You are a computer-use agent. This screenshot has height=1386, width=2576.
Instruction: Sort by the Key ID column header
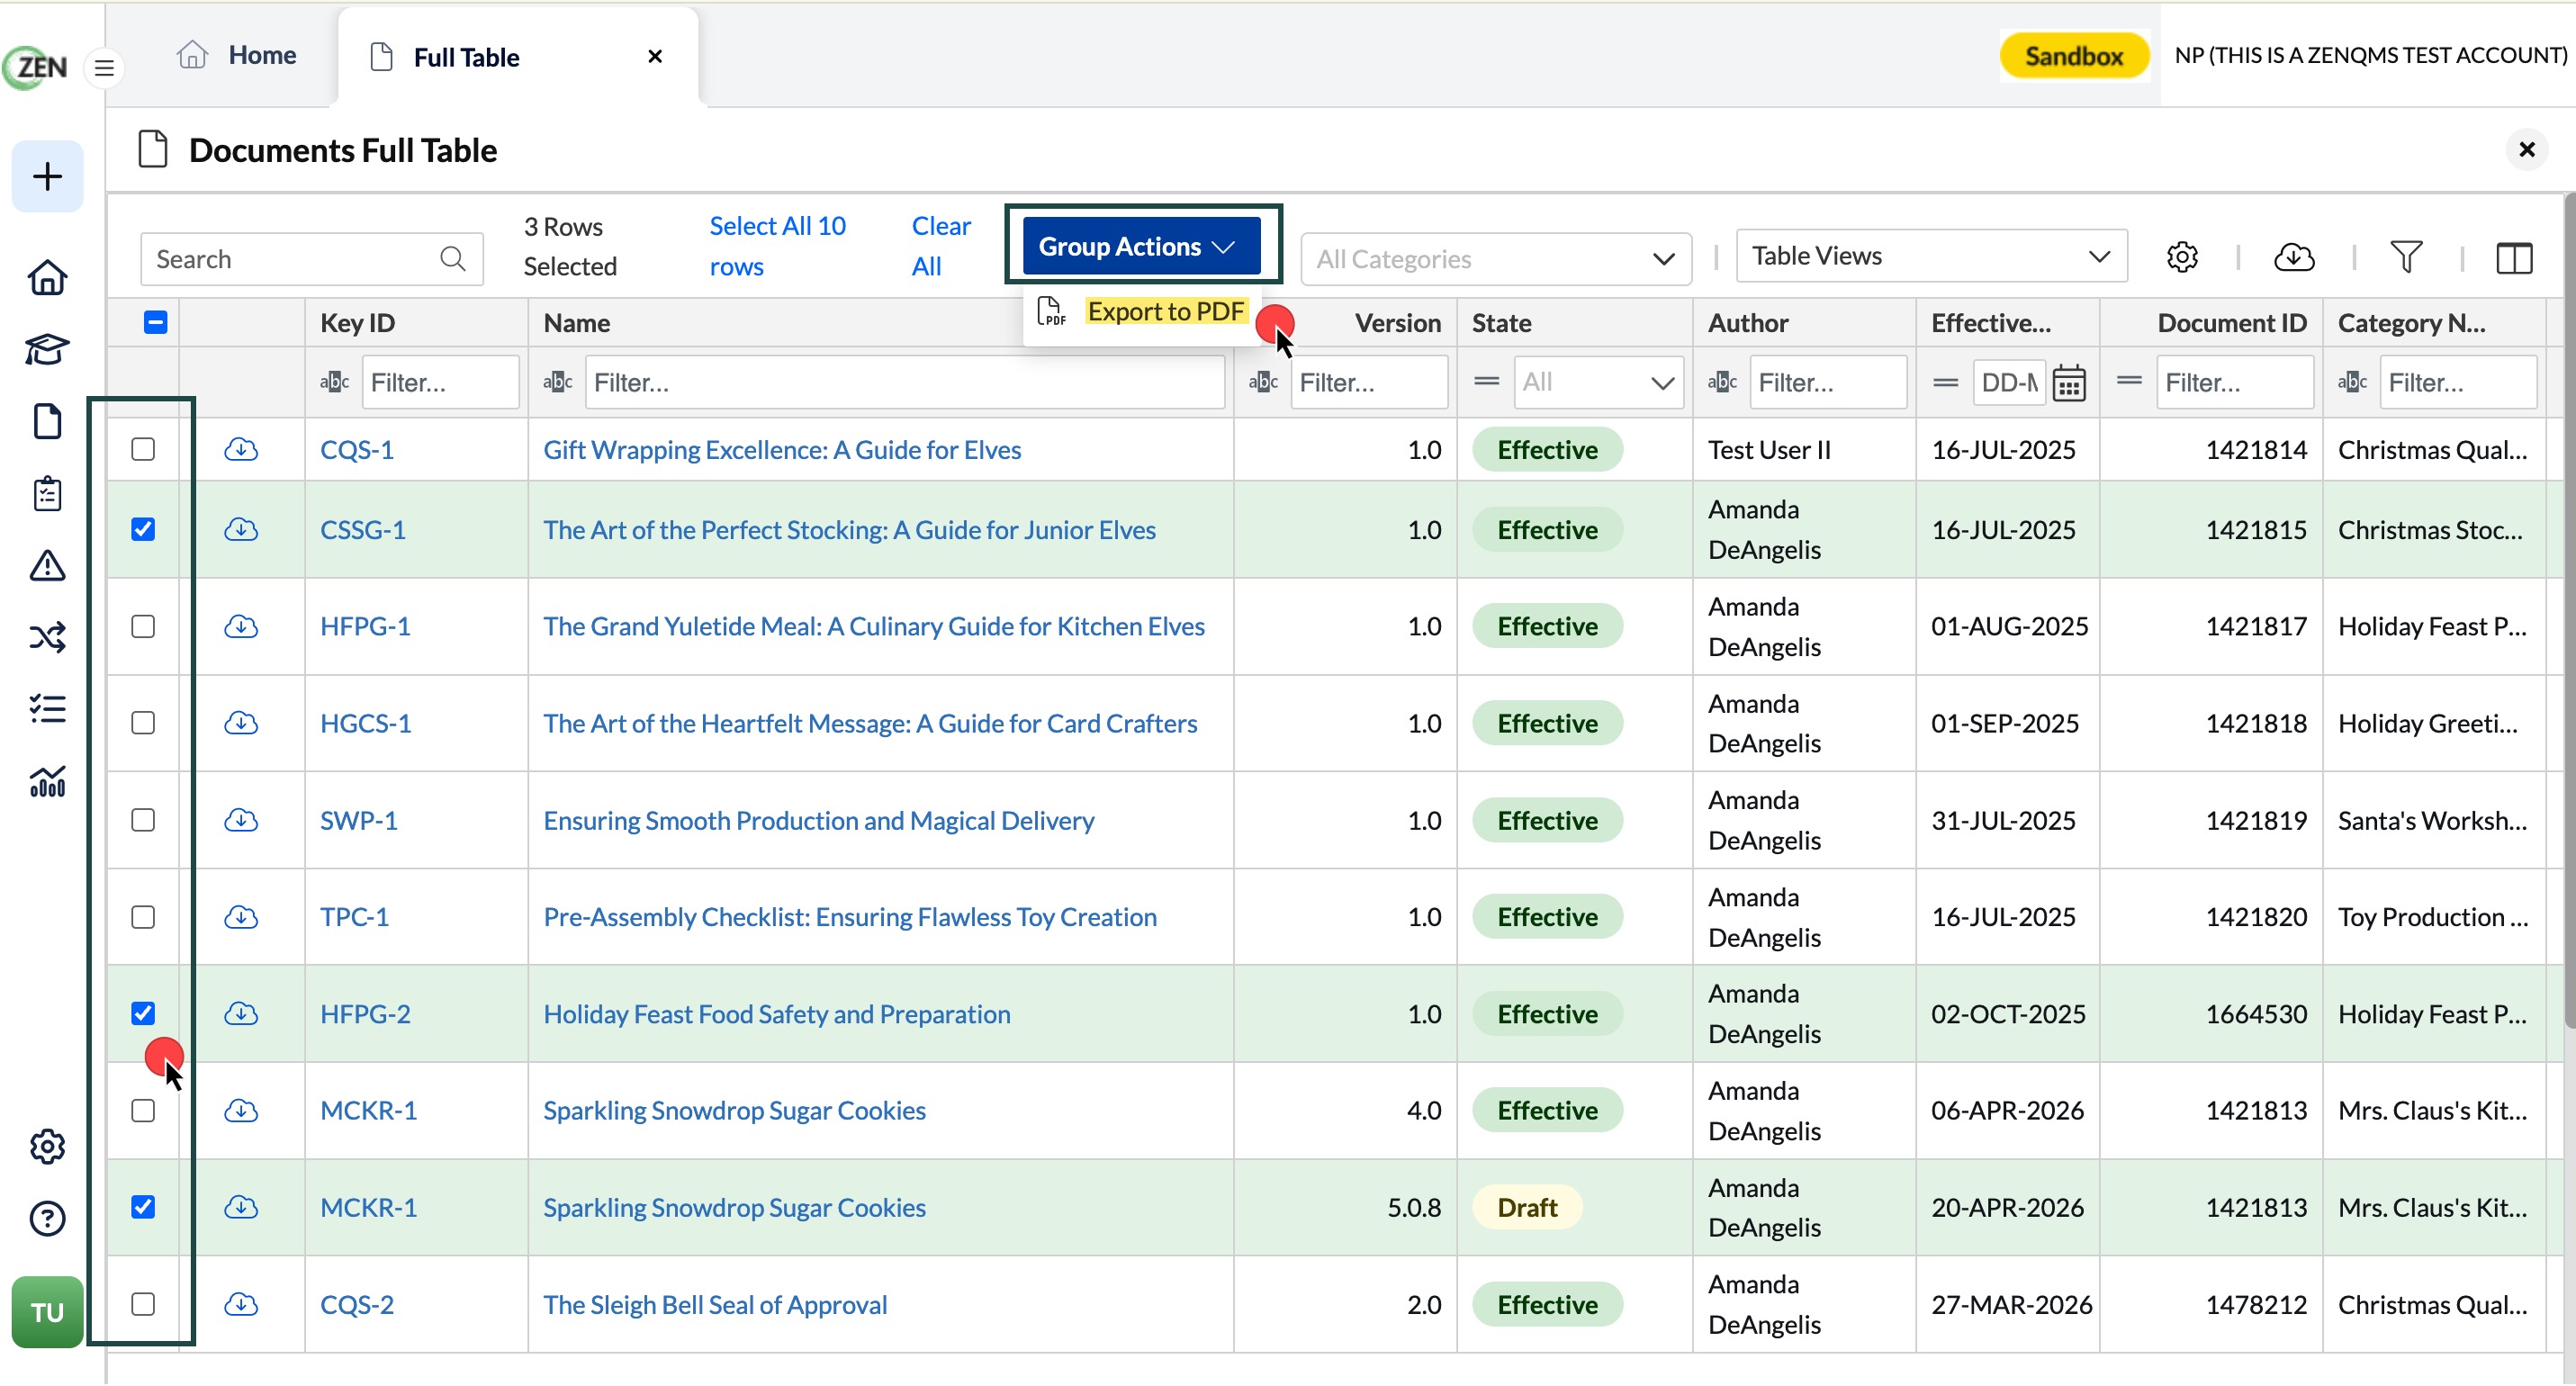pos(357,323)
